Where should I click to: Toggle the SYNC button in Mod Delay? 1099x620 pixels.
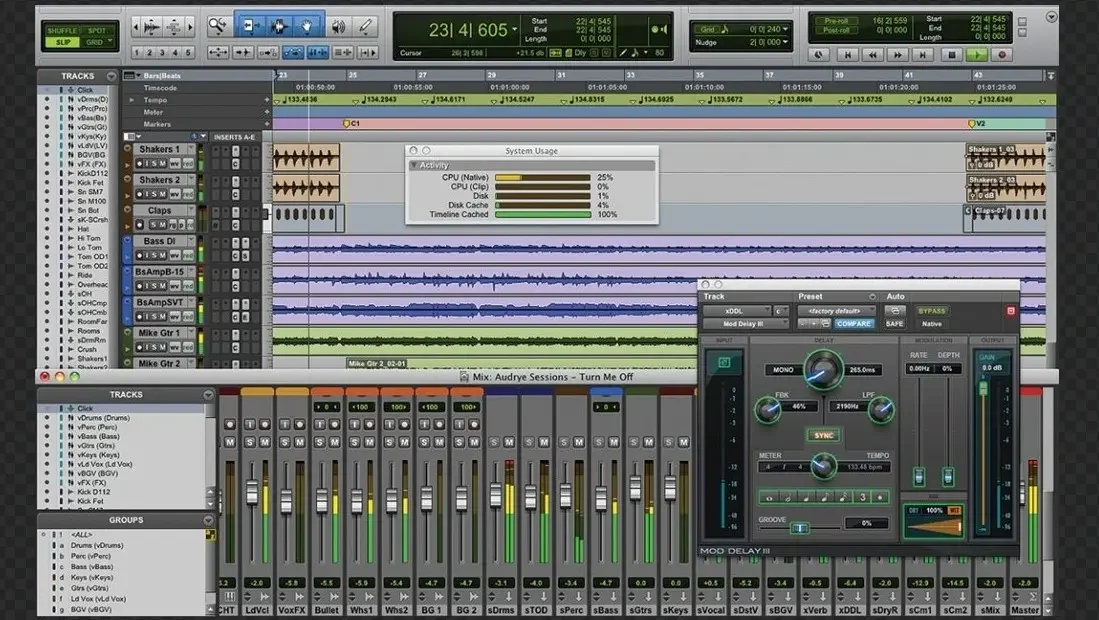pos(823,436)
